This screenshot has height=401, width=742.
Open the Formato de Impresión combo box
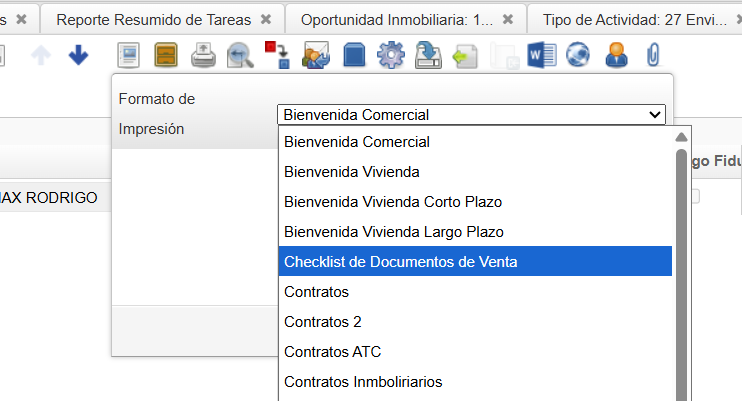click(471, 115)
